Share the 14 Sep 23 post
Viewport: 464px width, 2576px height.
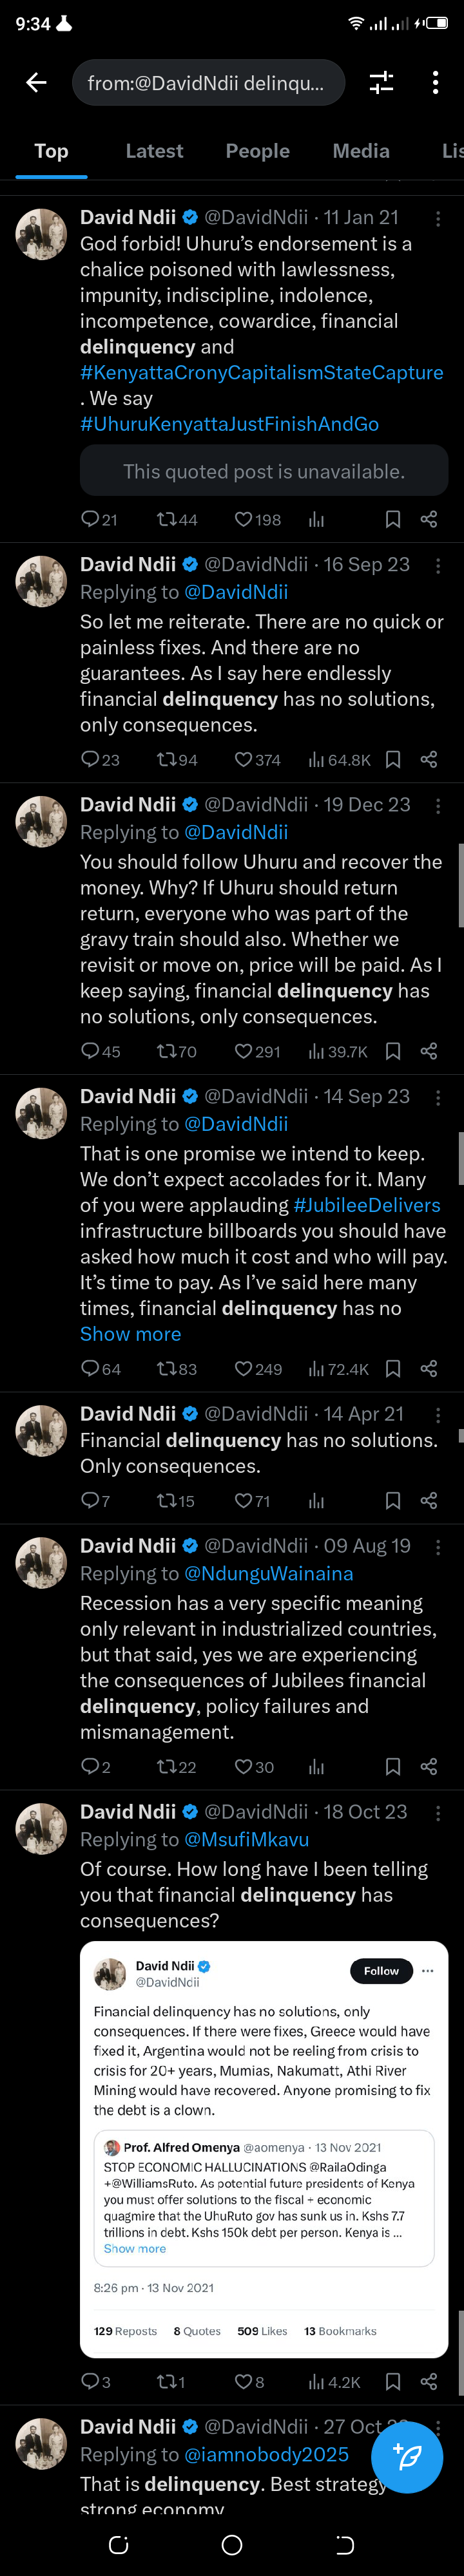click(429, 1368)
